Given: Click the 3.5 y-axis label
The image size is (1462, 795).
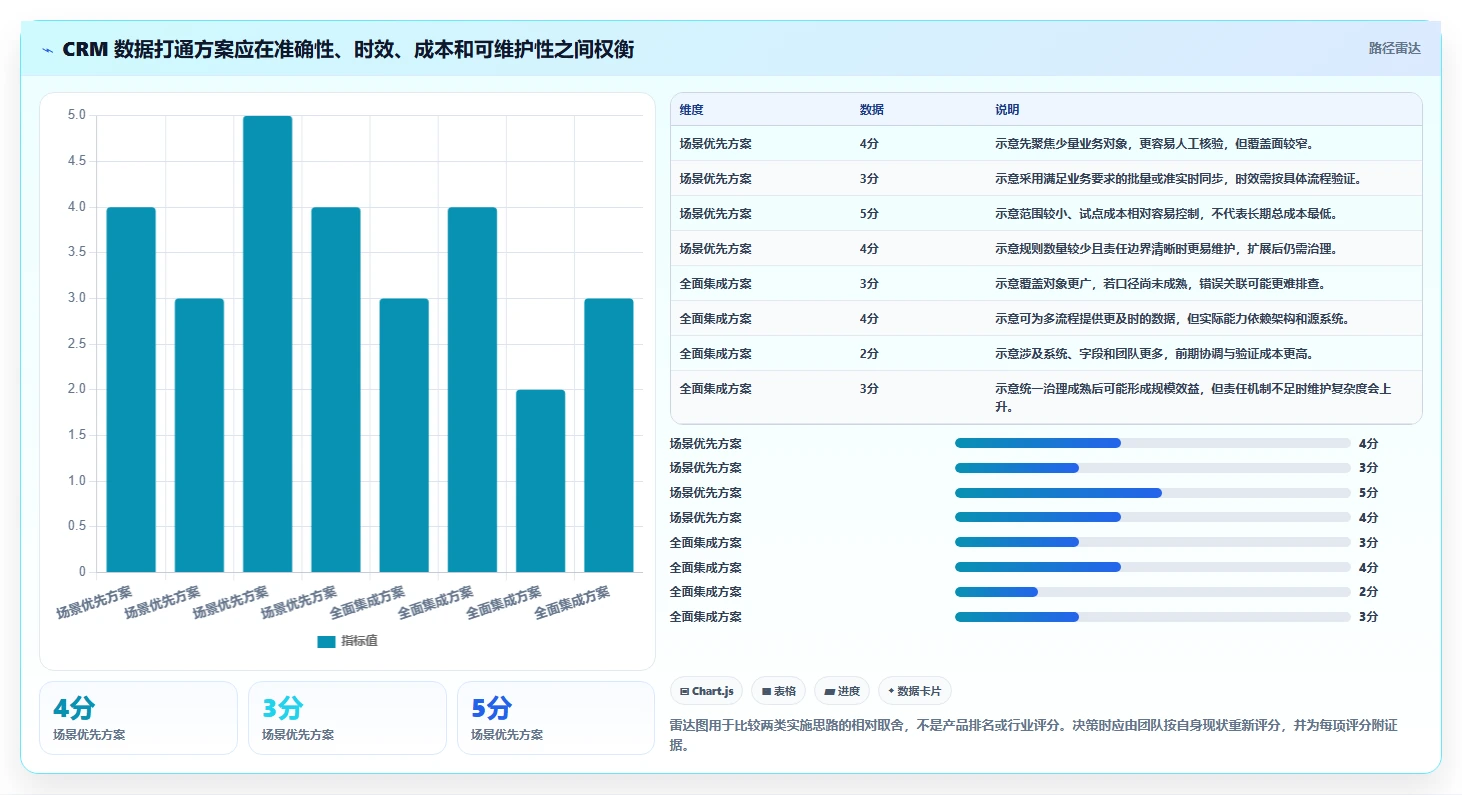Looking at the screenshot, I should pyautogui.click(x=76, y=252).
